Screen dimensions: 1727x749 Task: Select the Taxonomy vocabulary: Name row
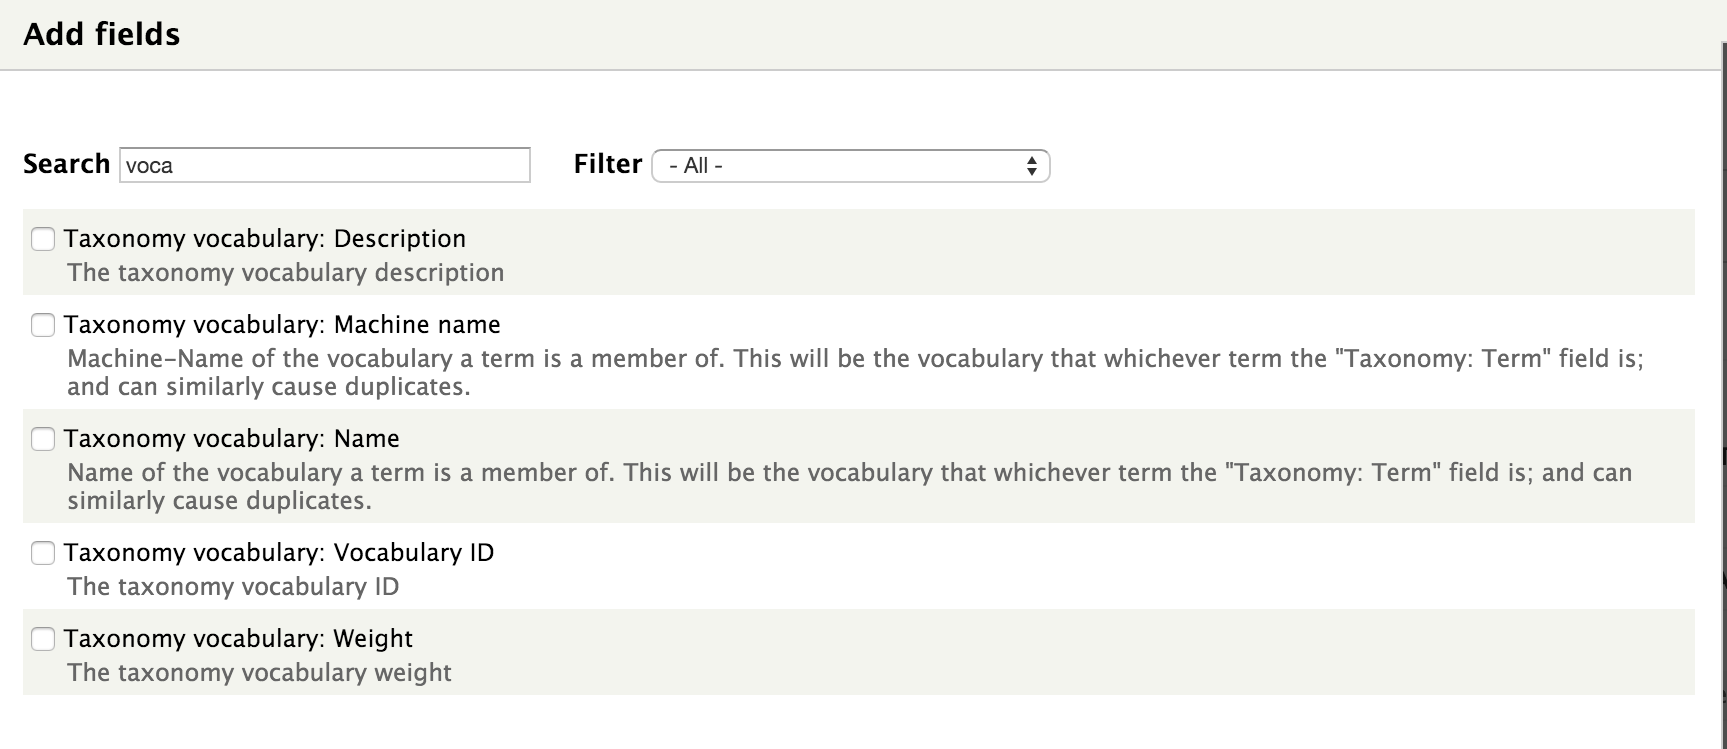pyautogui.click(x=231, y=438)
